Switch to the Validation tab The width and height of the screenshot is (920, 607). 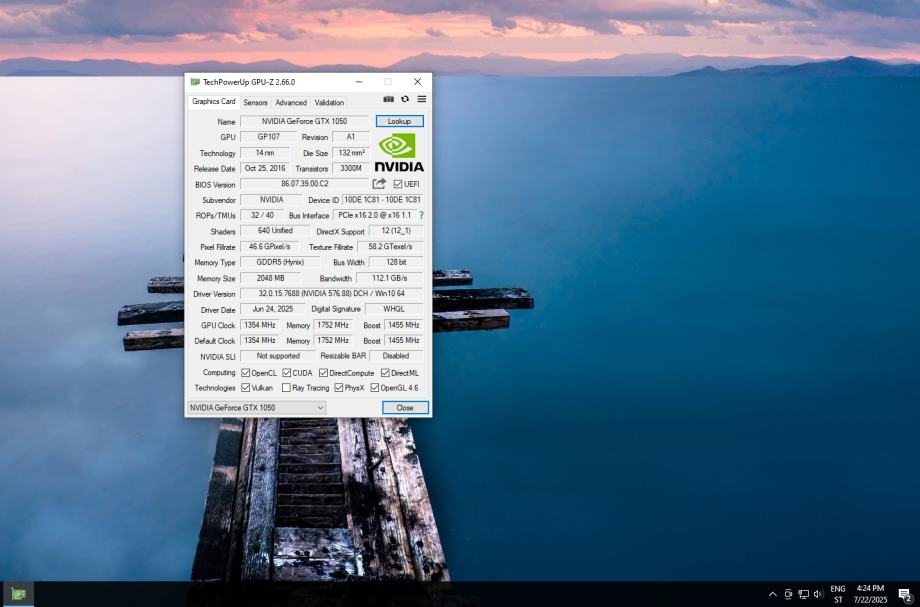coord(329,102)
